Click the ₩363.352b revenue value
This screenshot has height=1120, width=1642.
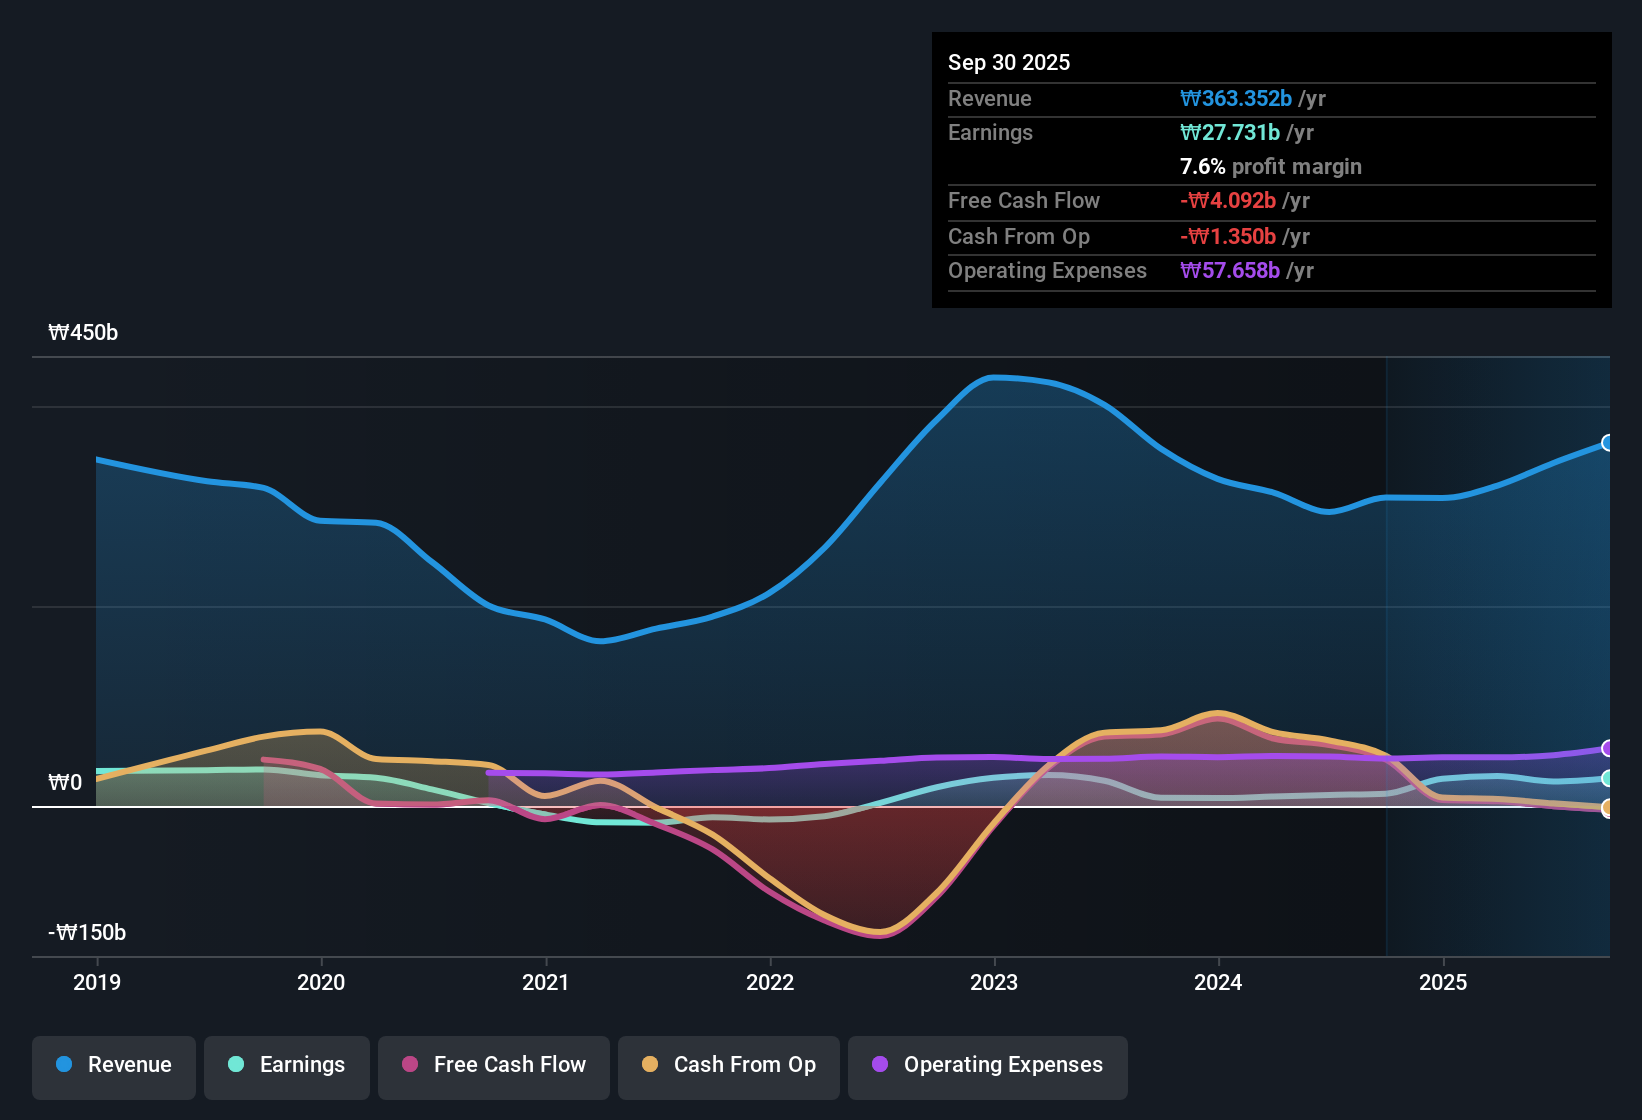point(1237,98)
